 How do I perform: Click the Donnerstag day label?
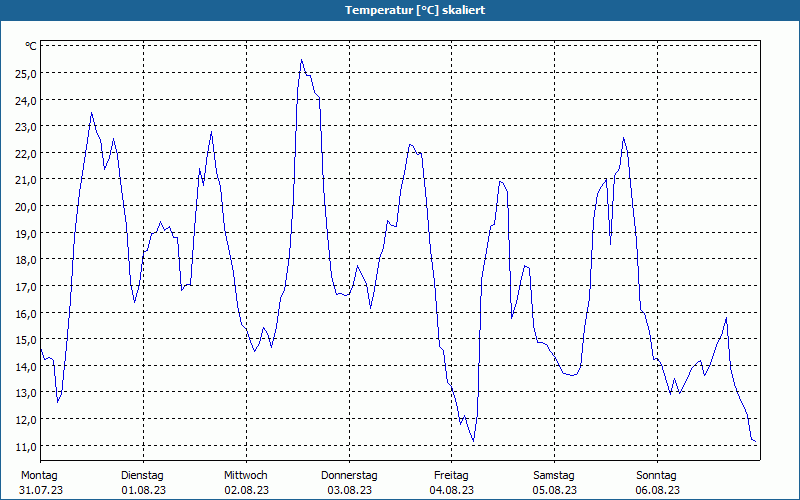349,476
